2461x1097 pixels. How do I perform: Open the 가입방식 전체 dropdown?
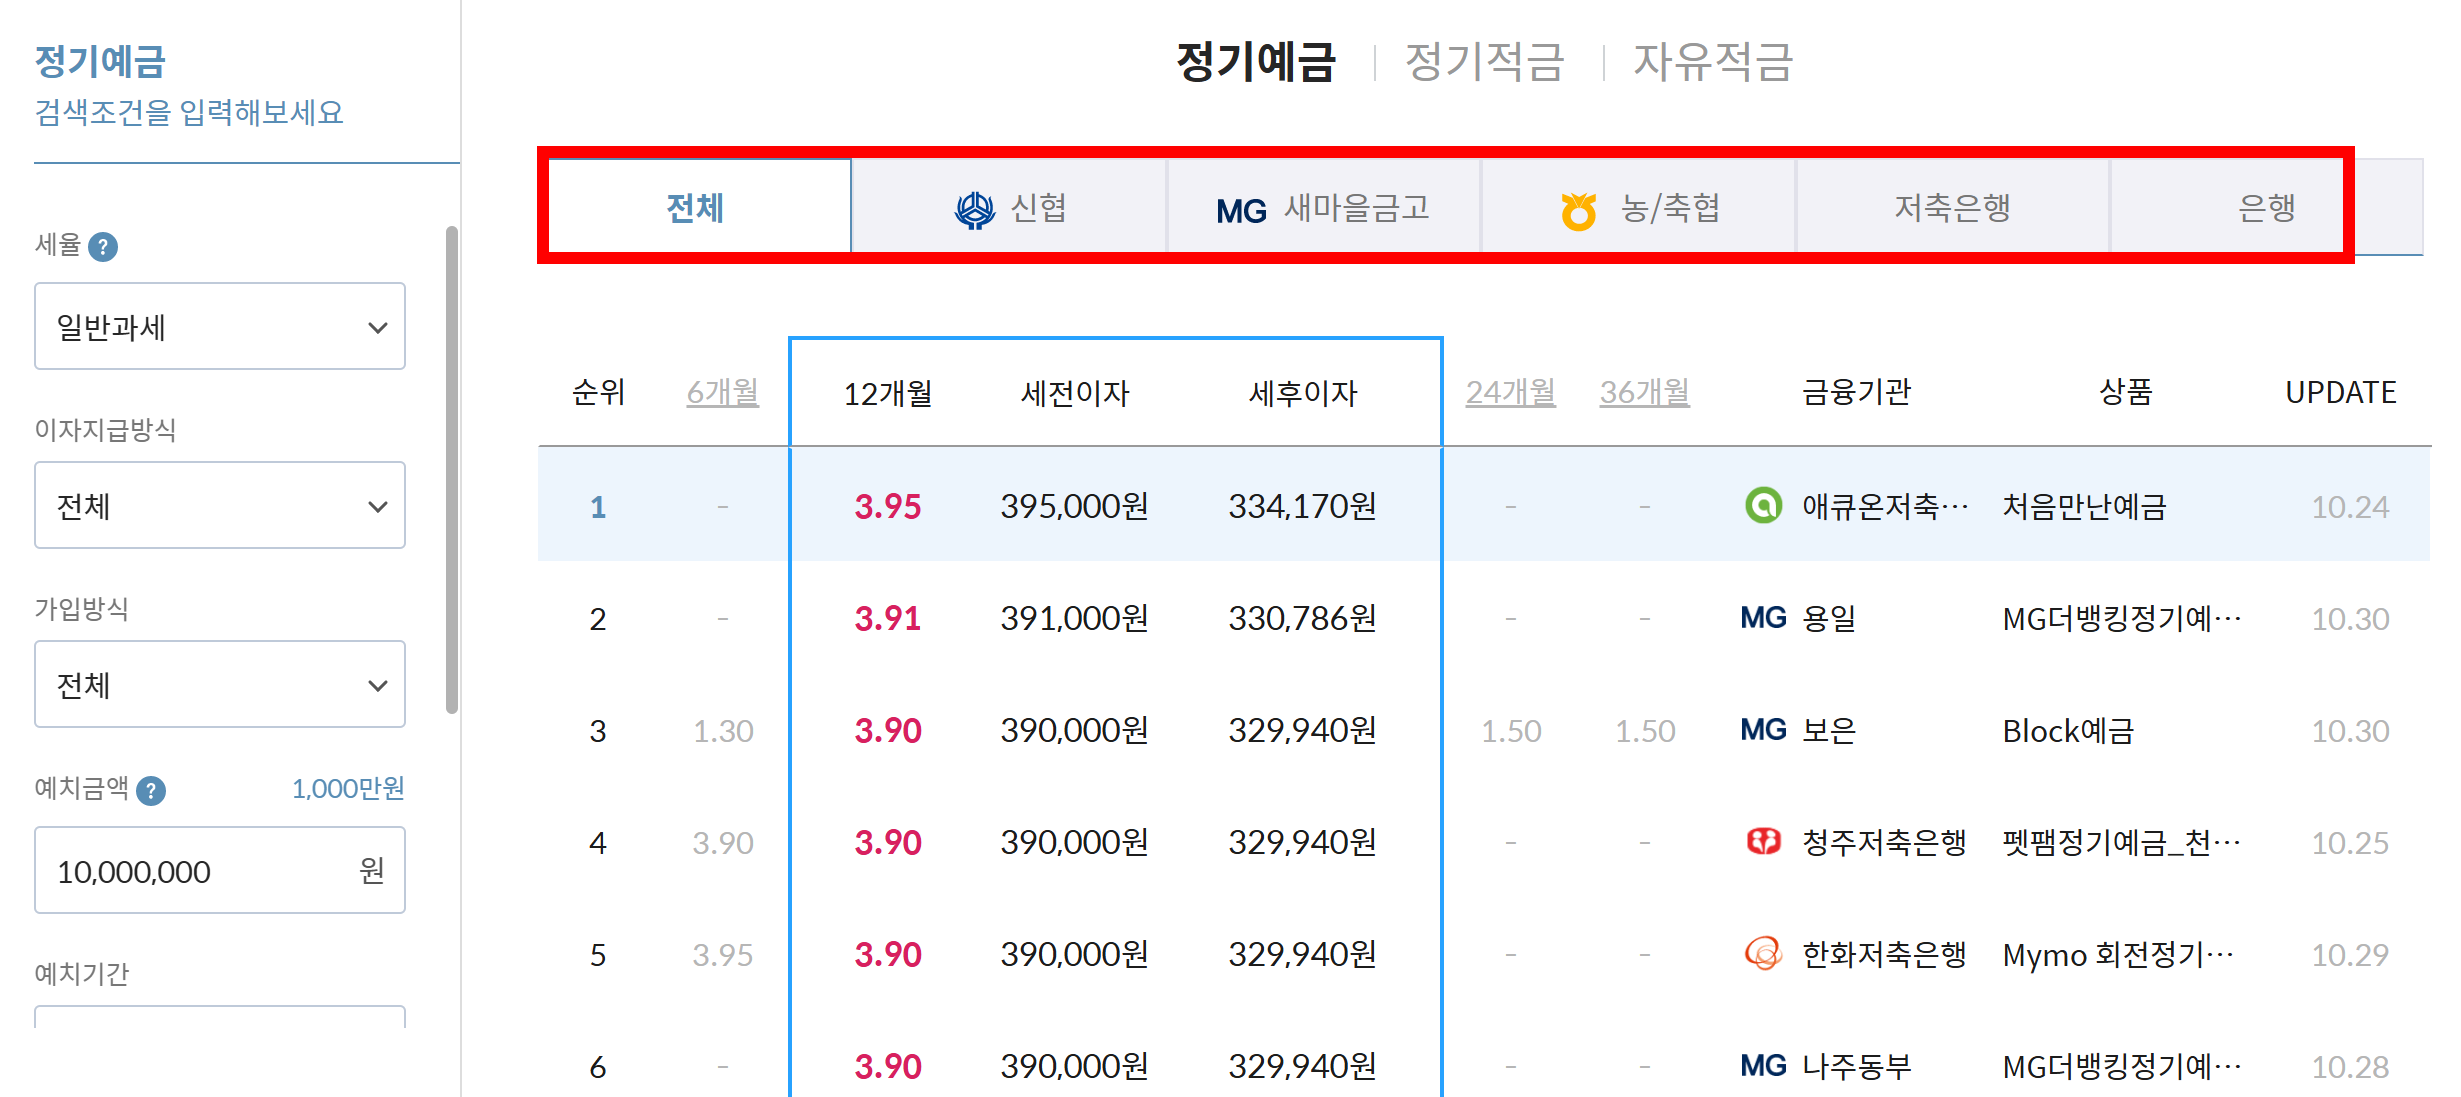tap(220, 685)
